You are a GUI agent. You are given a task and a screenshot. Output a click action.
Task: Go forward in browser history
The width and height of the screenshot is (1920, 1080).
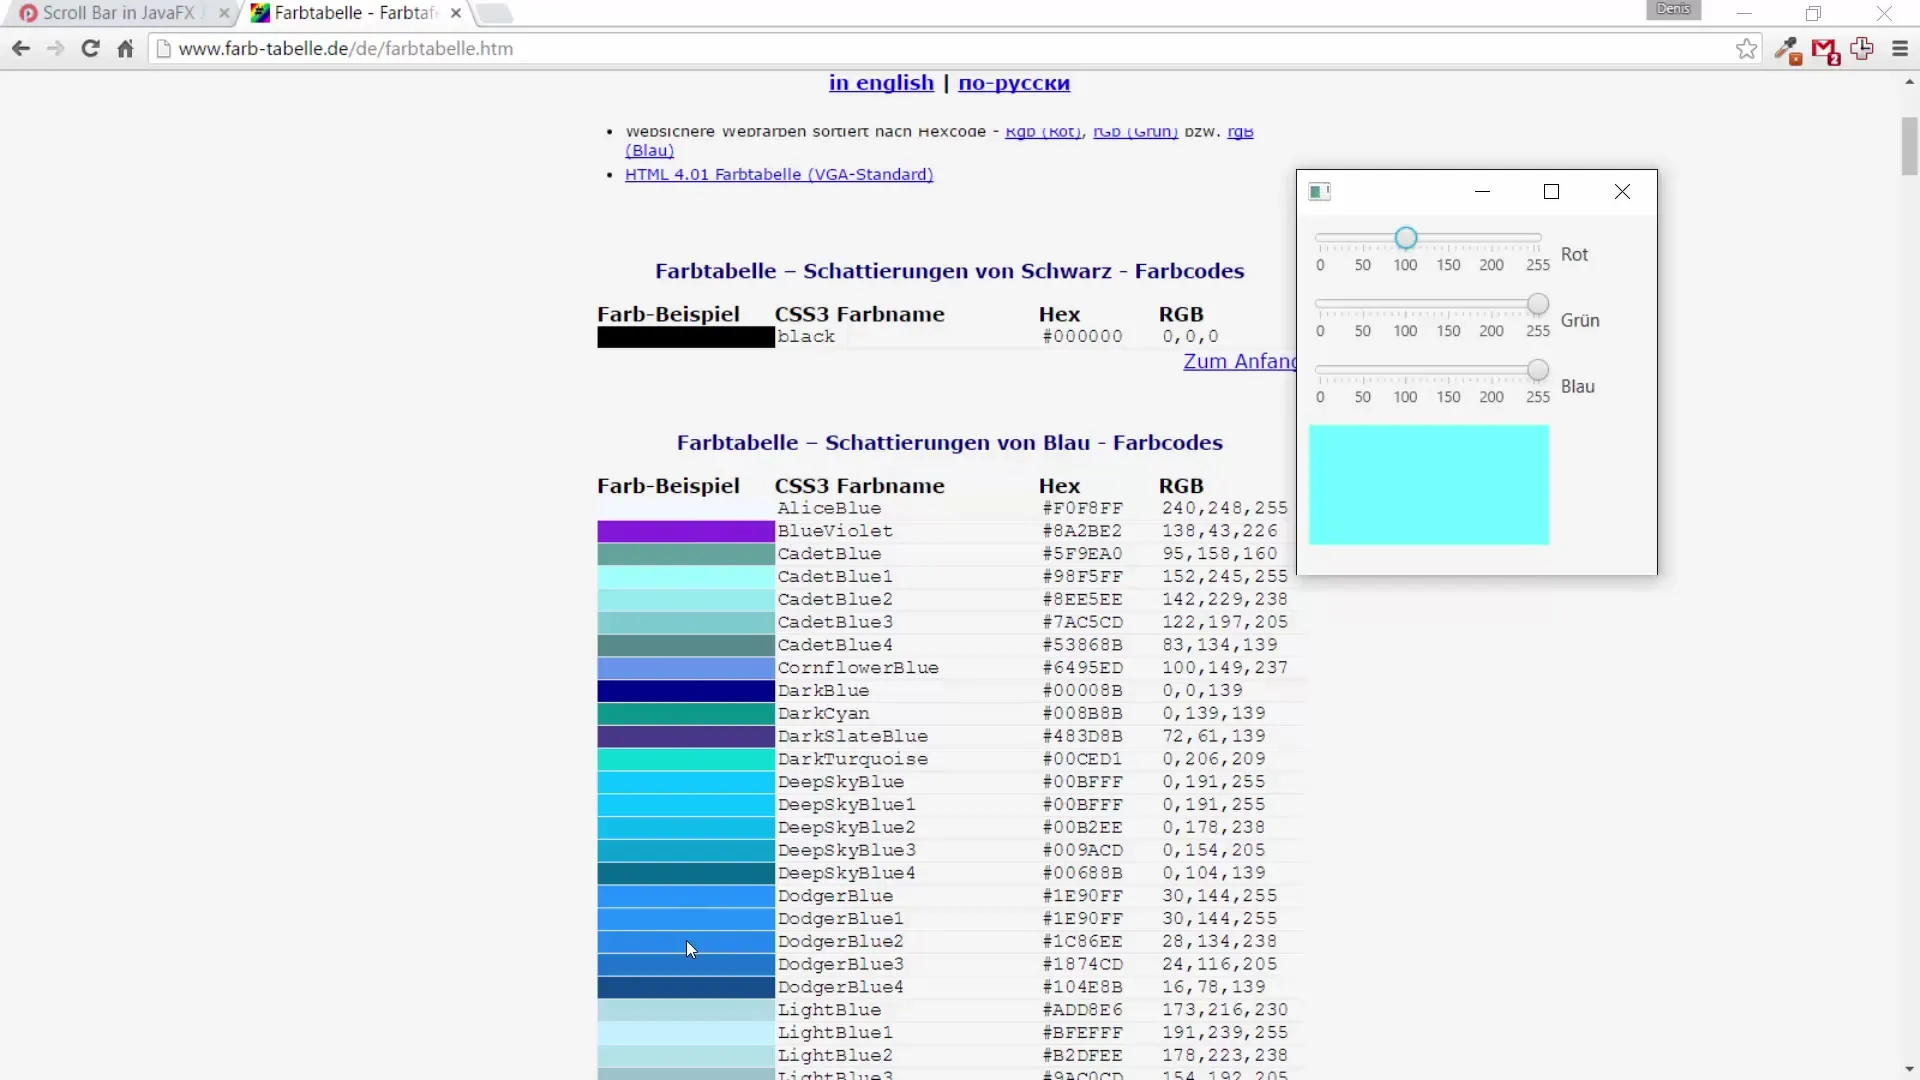point(55,48)
